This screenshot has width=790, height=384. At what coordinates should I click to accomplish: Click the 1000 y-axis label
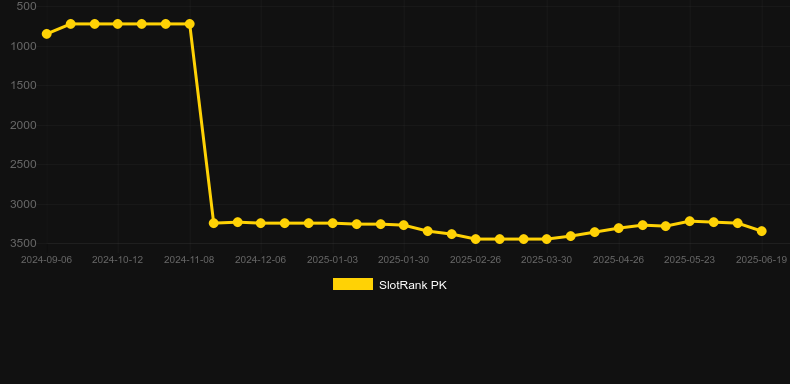[24, 46]
